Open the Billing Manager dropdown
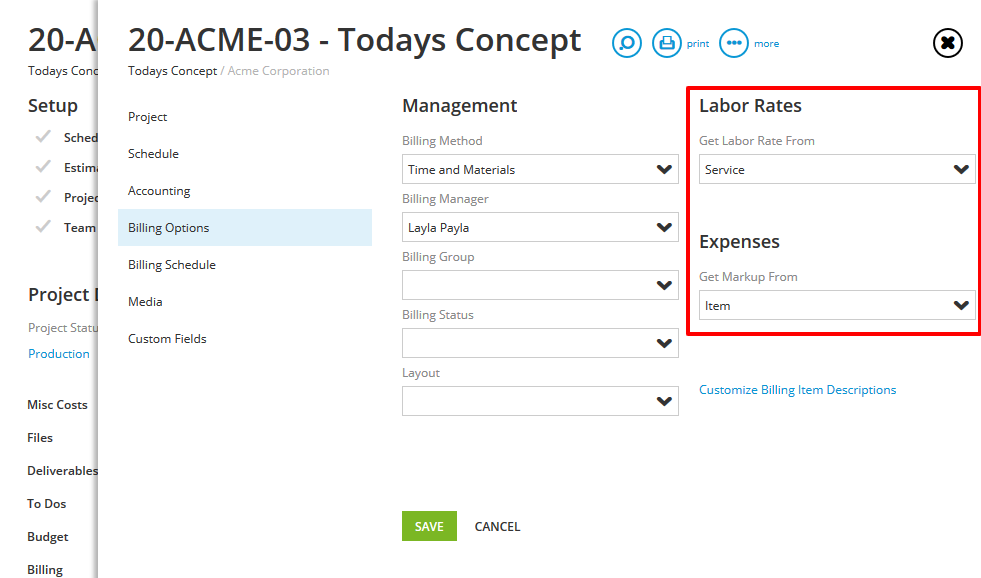 (540, 228)
